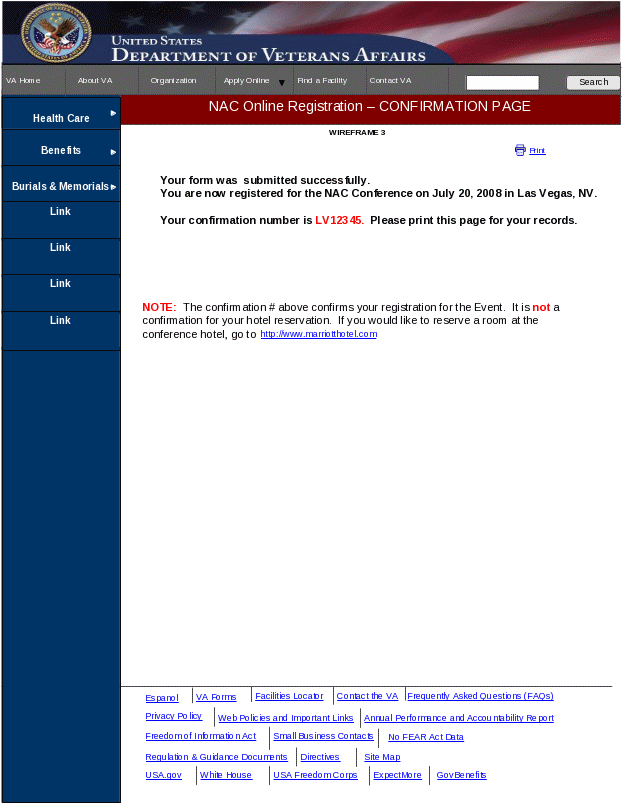Open the Privacy Policy footer link
The image size is (622, 804).
point(174,716)
